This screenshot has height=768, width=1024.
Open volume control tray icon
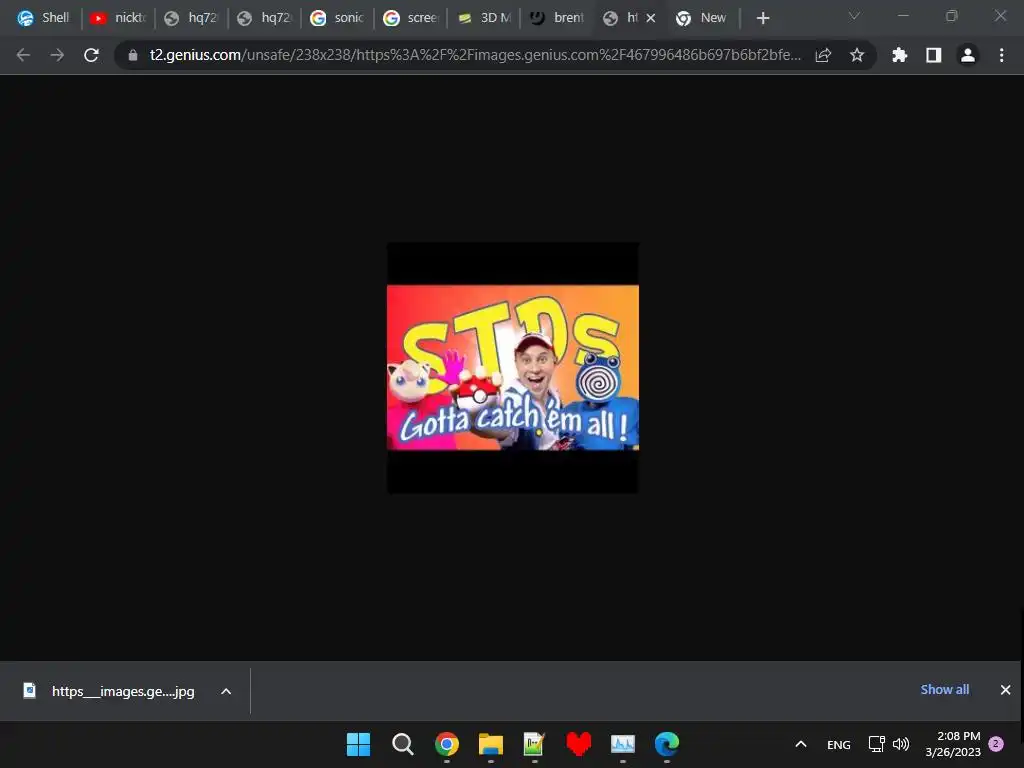pyautogui.click(x=901, y=744)
